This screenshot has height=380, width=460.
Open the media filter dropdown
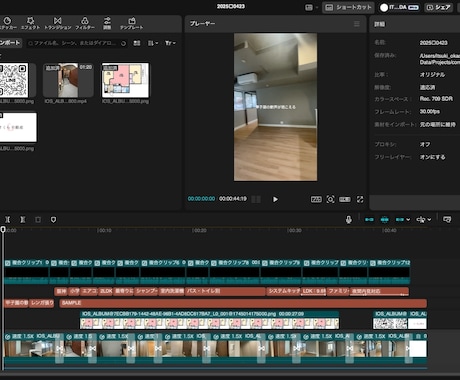(170, 43)
